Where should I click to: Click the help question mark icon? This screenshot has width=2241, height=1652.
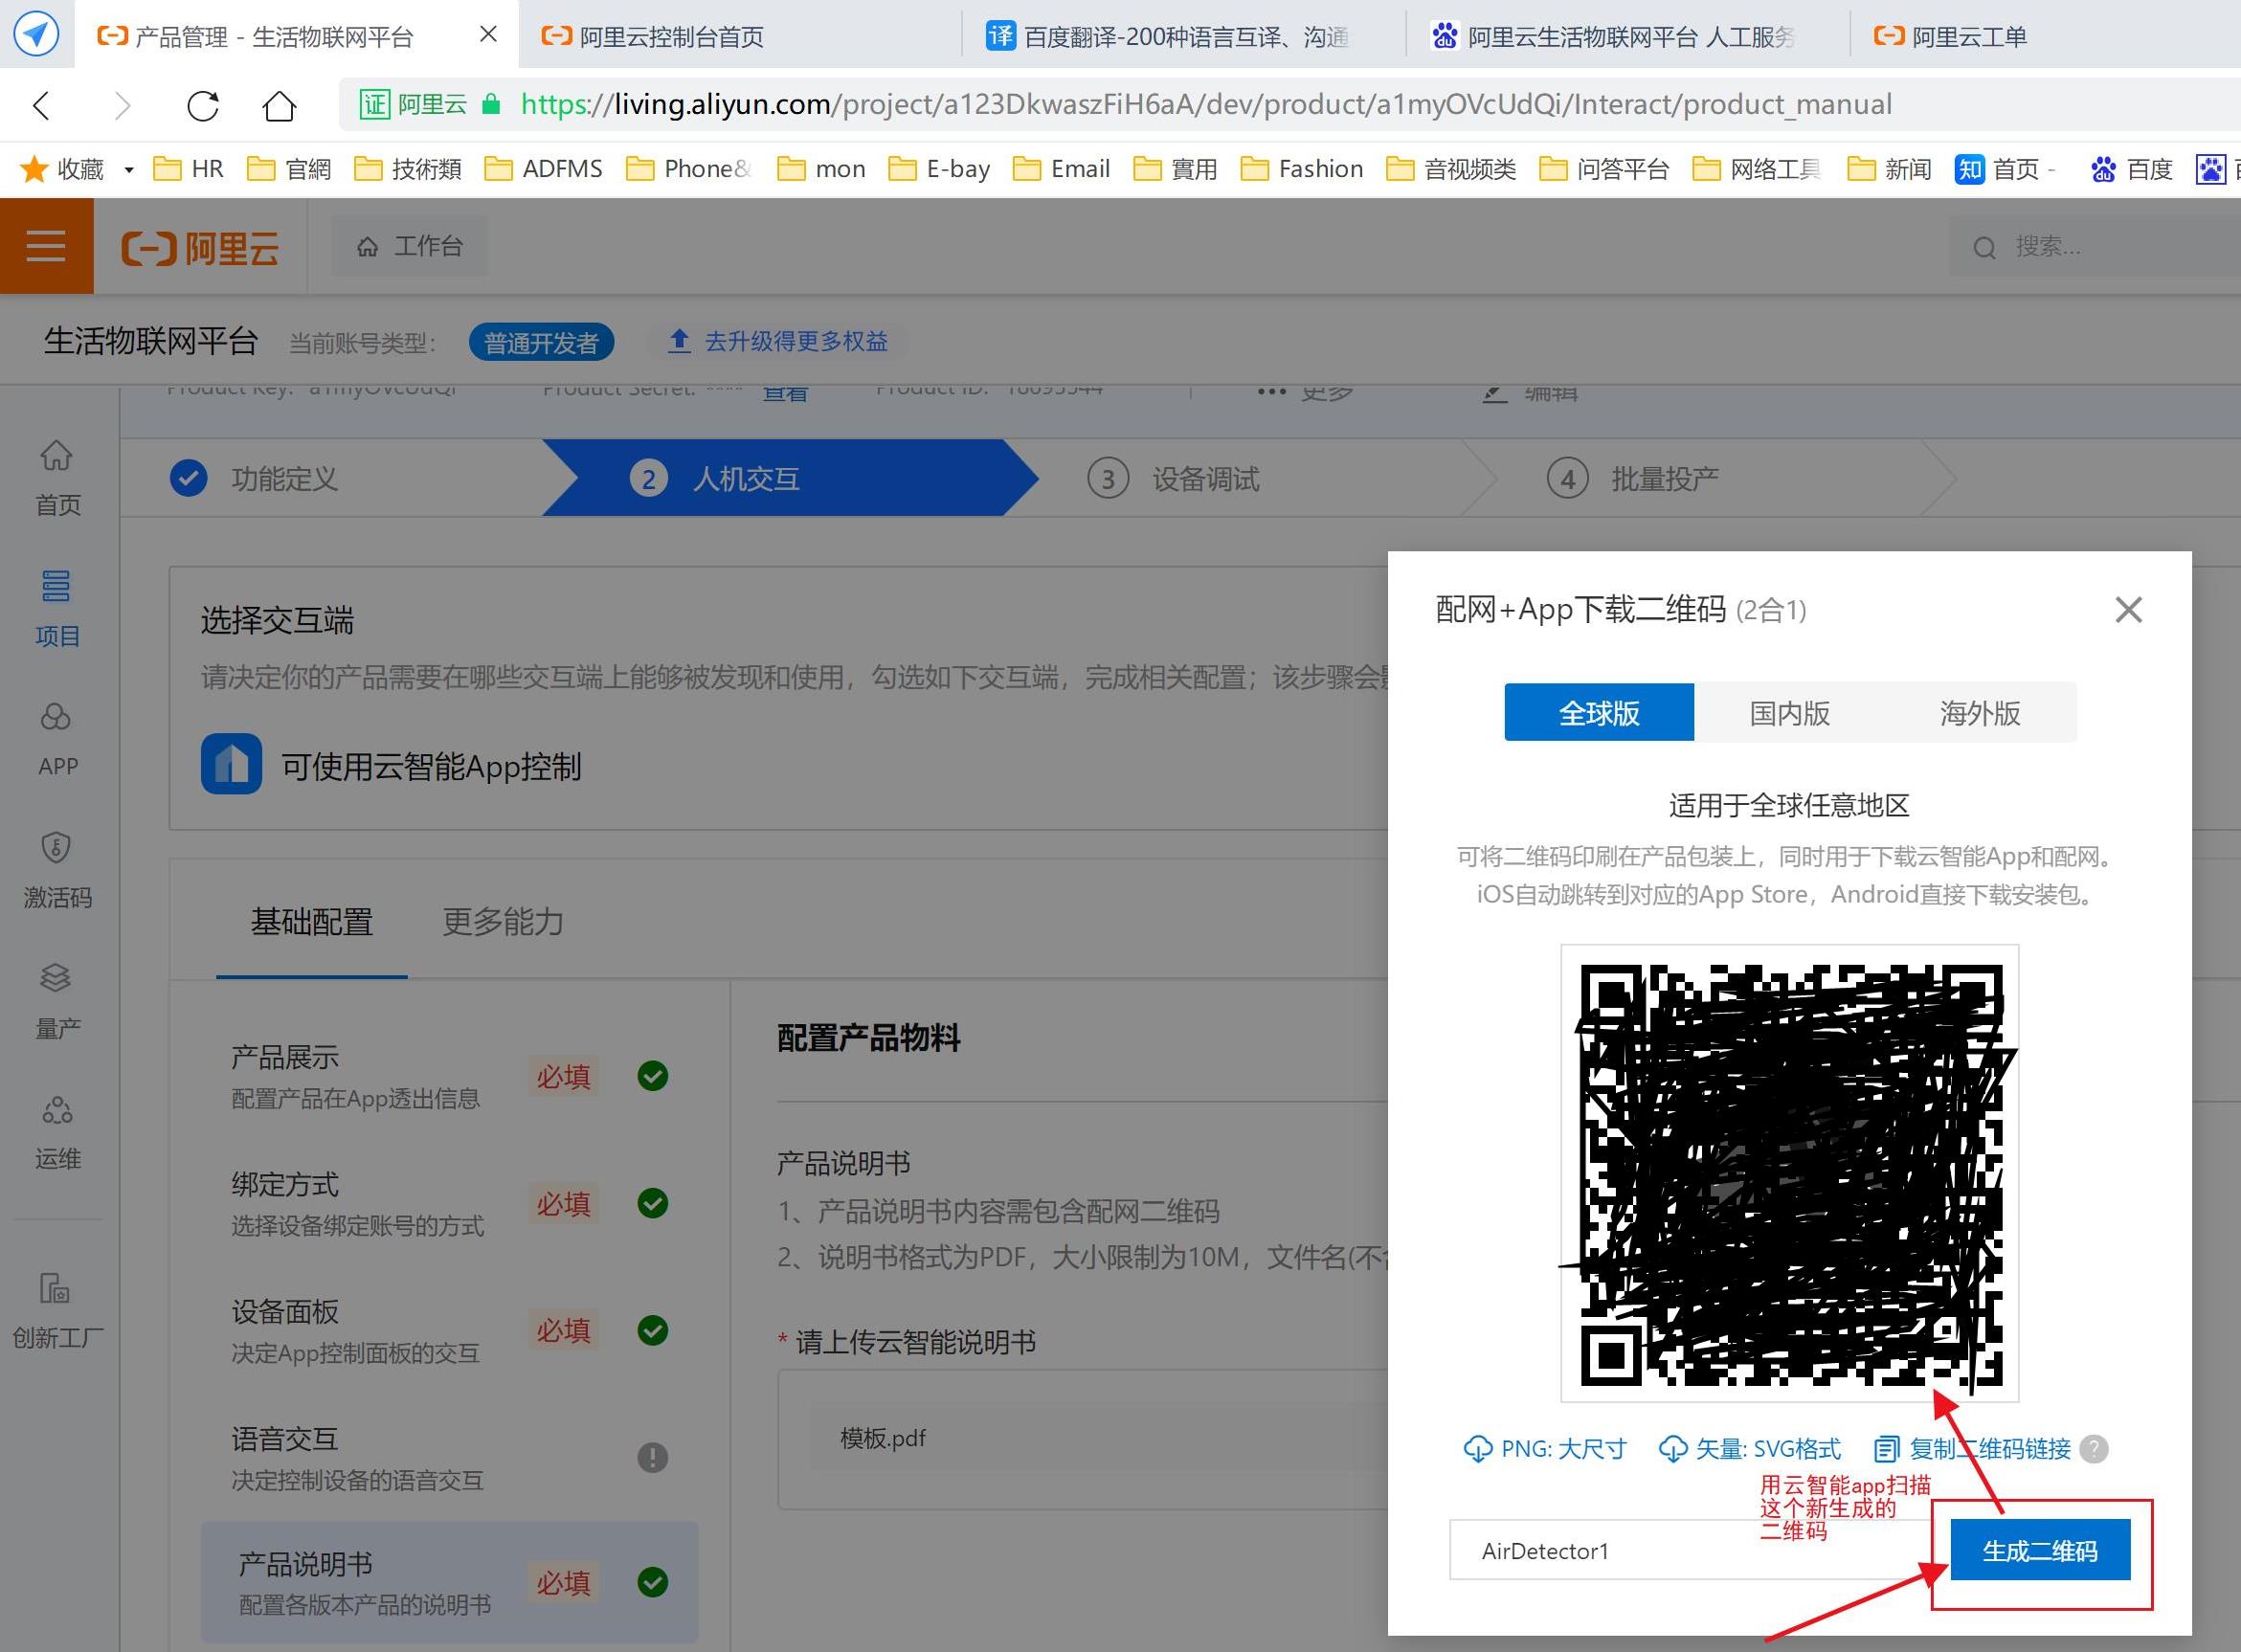pyautogui.click(x=2094, y=1448)
